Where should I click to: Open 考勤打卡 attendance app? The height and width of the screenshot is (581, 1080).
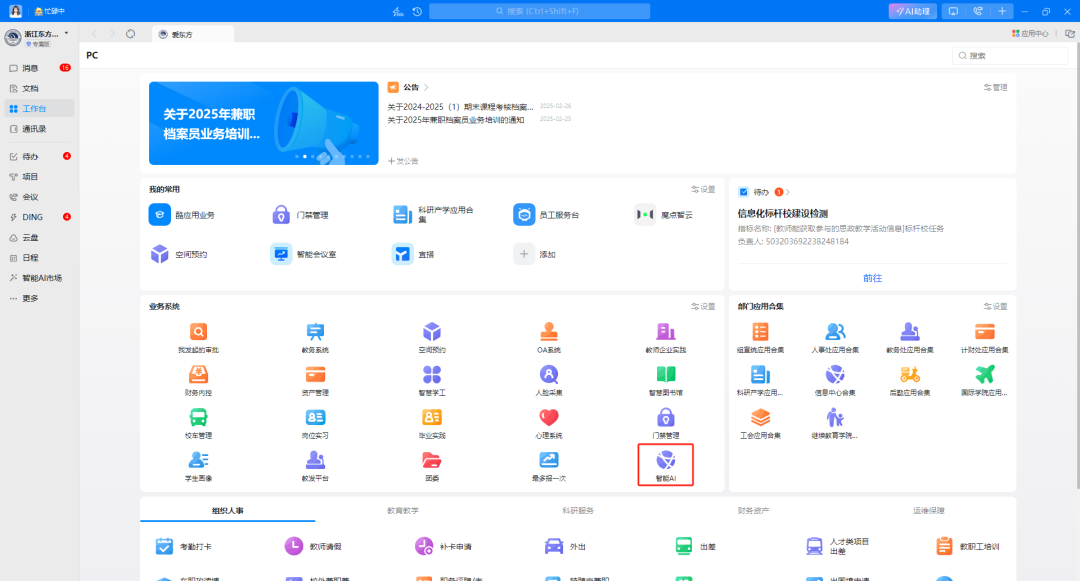click(x=165, y=547)
